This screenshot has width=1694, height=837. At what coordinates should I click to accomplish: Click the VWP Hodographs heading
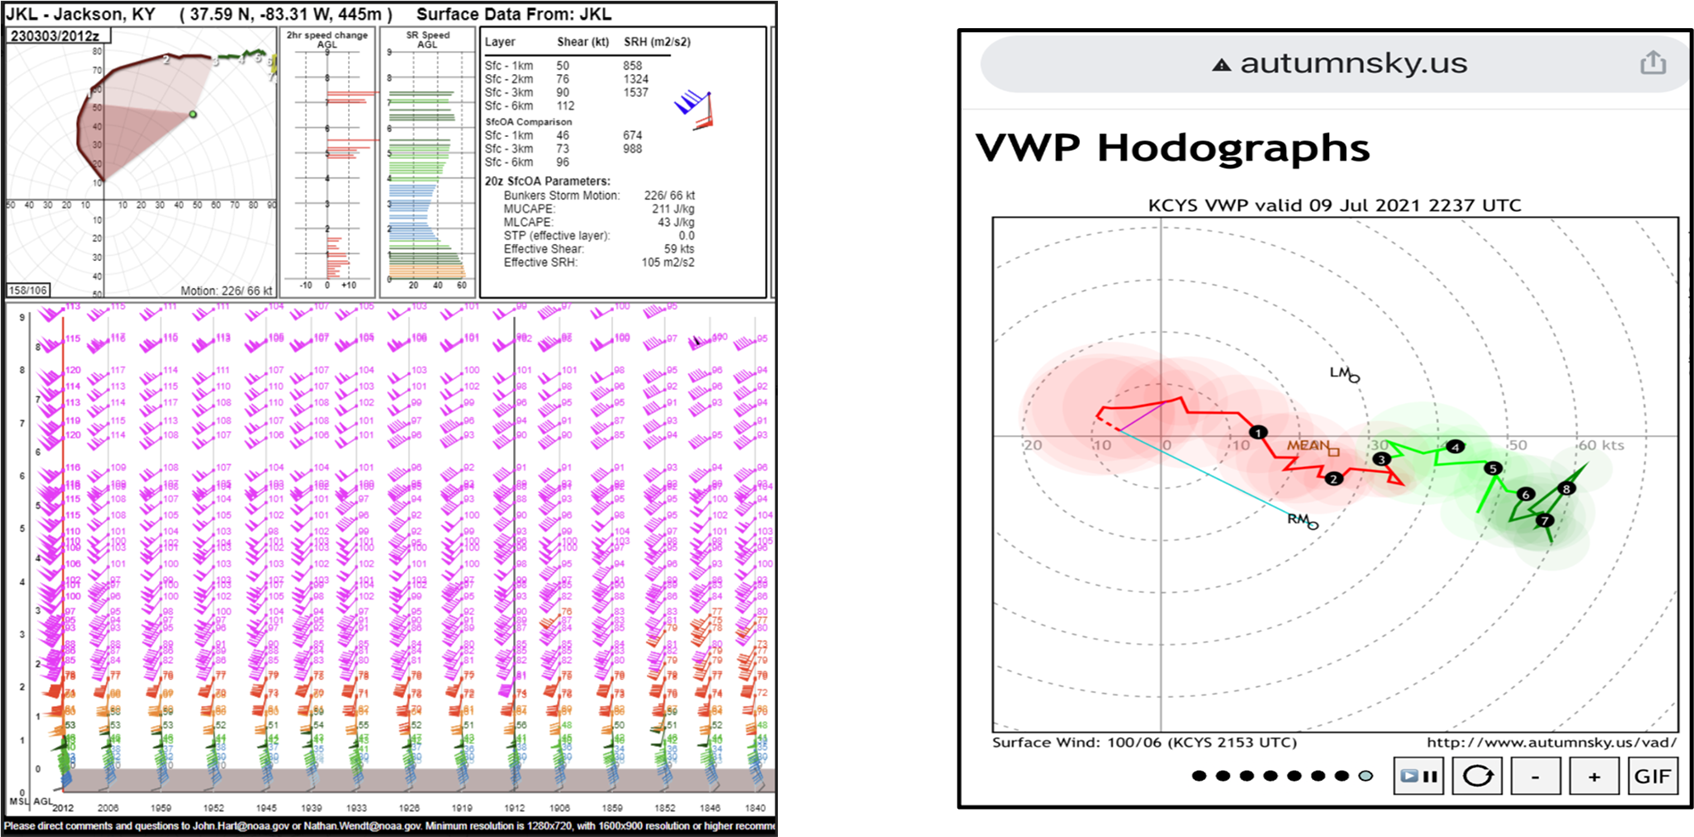[x=1172, y=148]
